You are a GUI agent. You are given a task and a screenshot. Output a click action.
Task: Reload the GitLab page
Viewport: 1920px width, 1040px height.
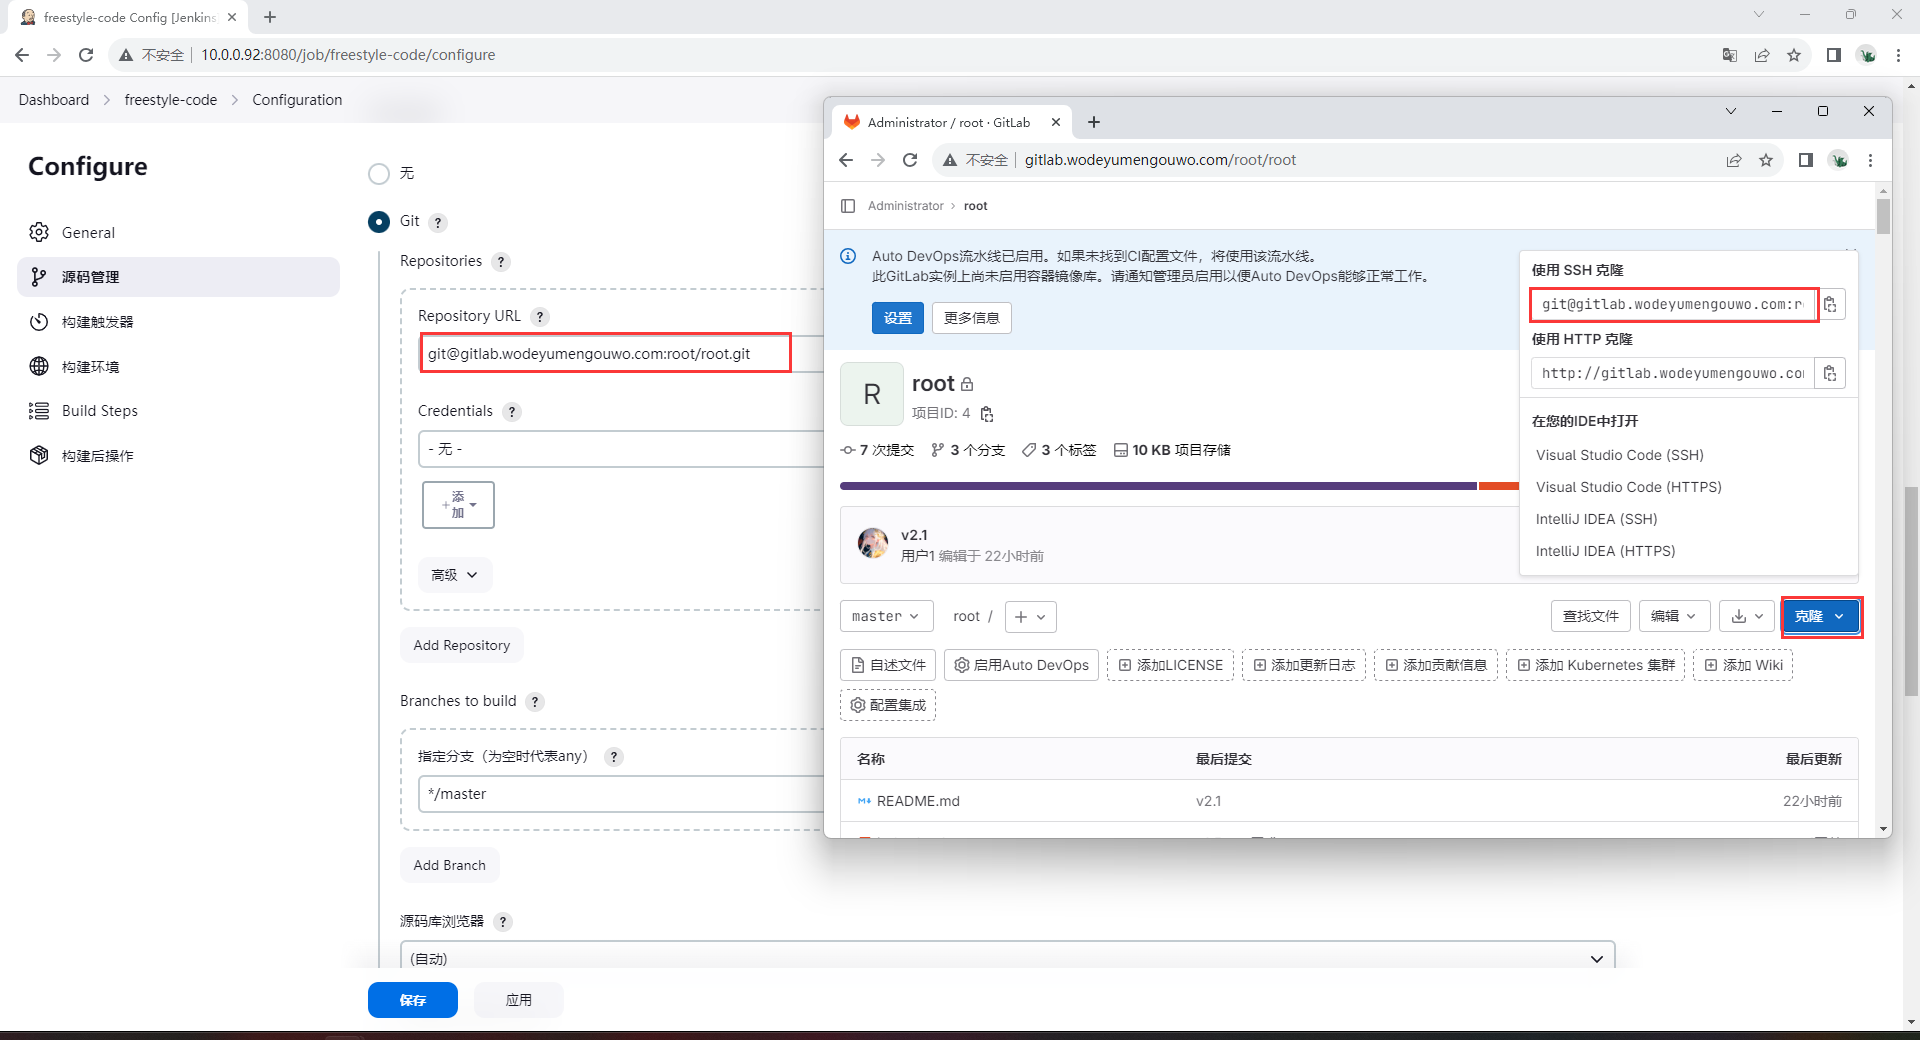tap(910, 160)
